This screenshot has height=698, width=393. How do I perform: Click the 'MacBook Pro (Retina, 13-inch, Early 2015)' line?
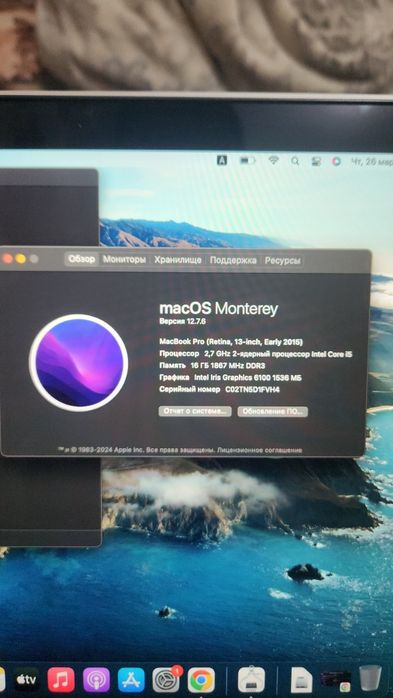(231, 342)
